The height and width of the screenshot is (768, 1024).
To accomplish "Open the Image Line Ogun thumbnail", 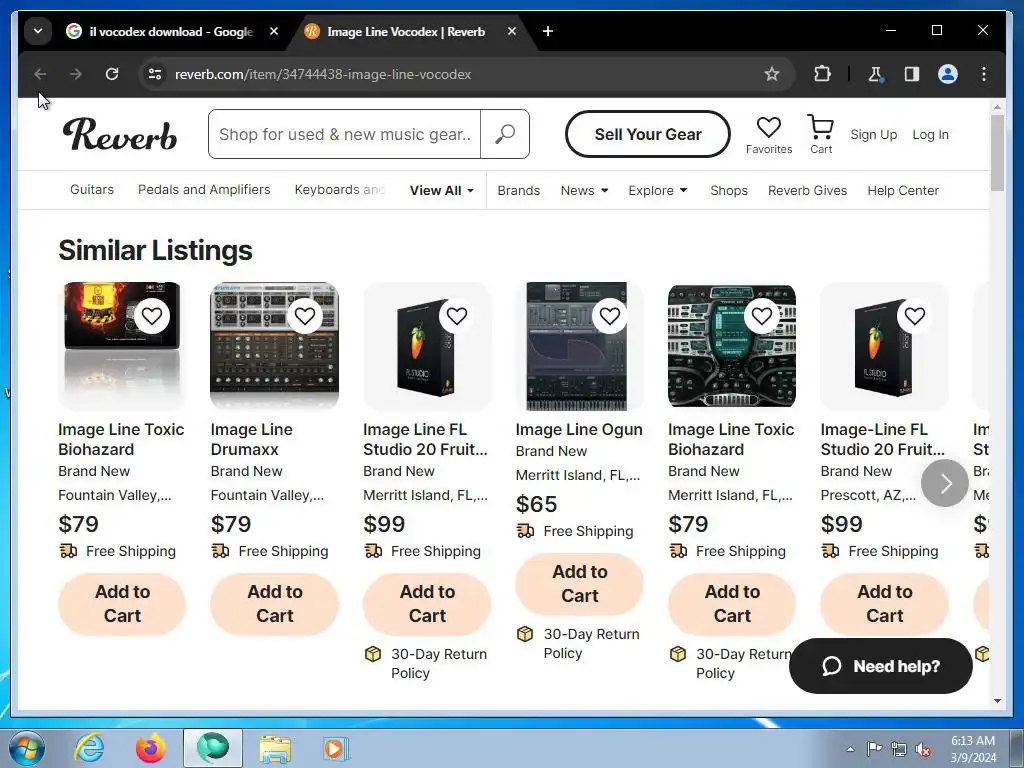I will [579, 346].
